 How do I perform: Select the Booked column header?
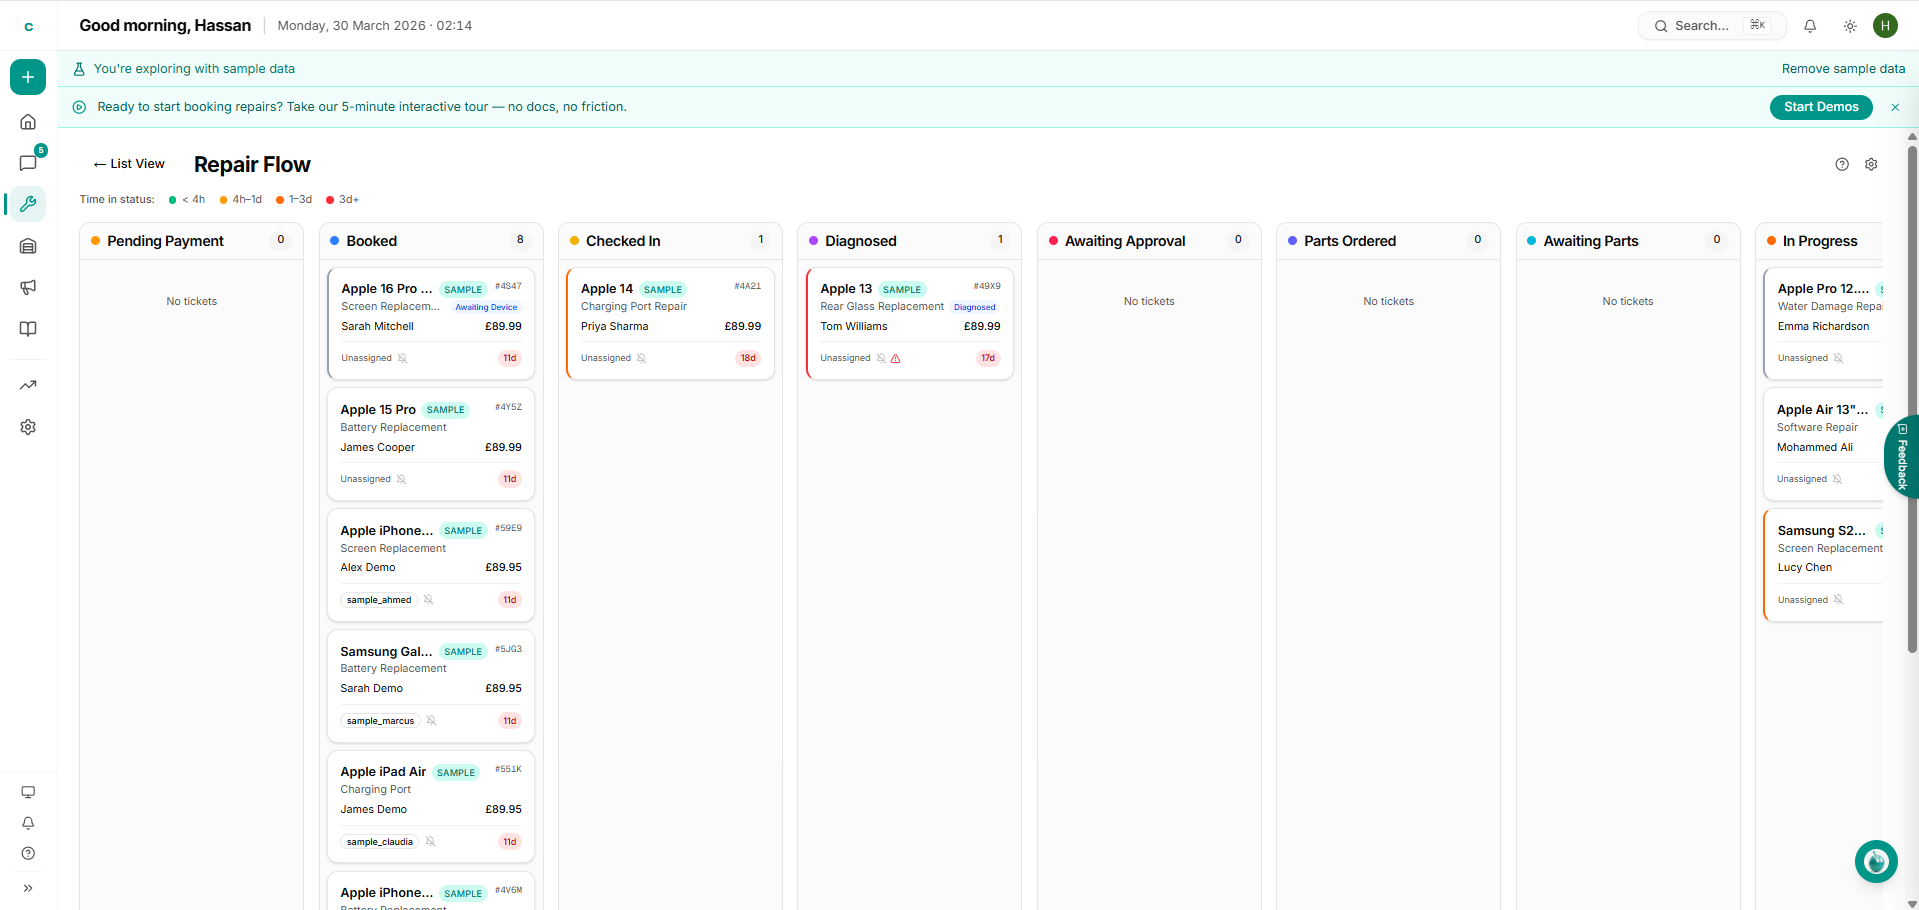[x=371, y=241]
